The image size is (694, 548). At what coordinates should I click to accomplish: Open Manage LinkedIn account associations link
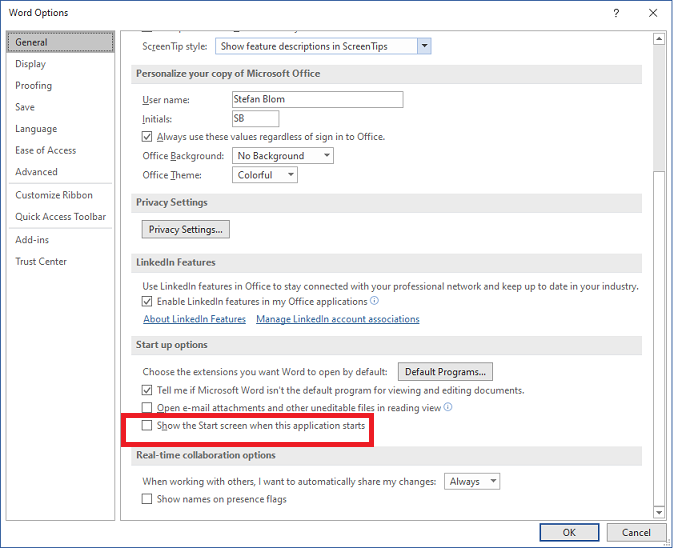(x=338, y=319)
